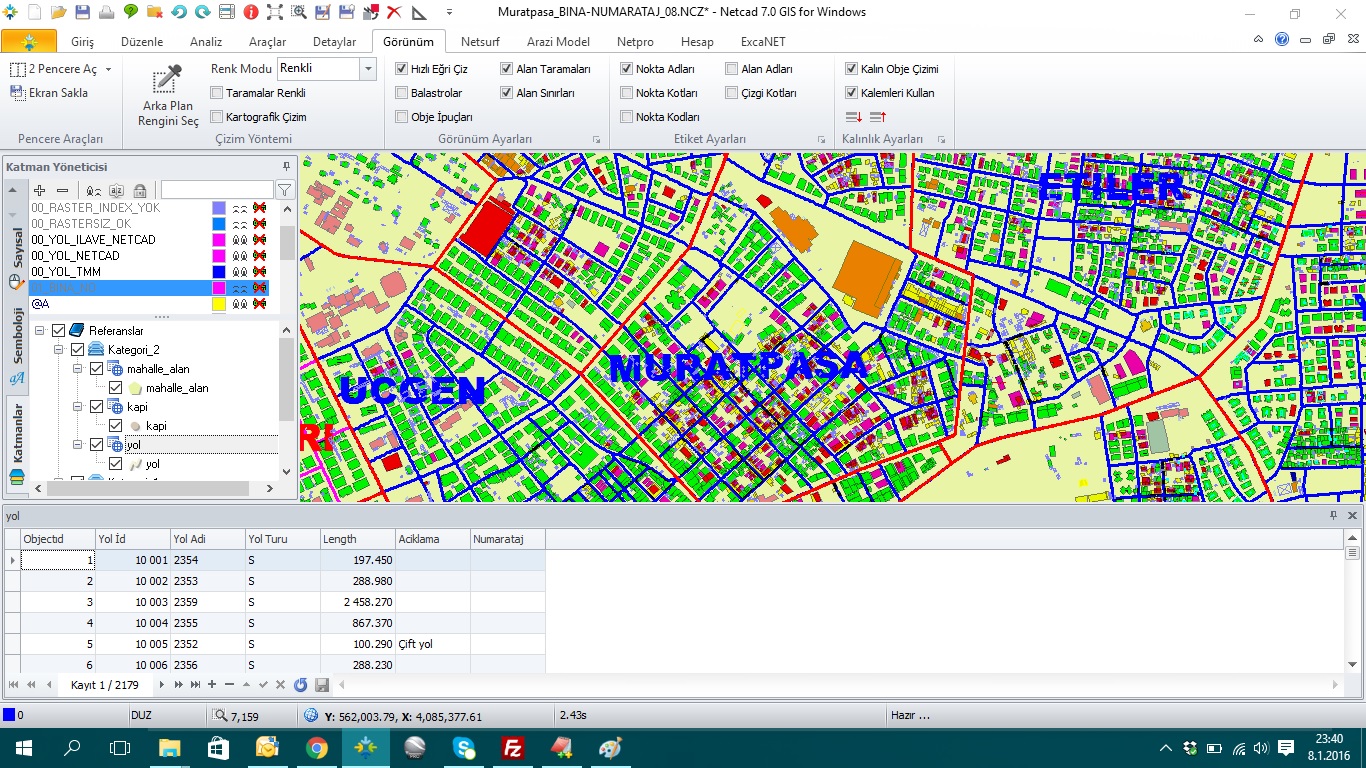Open the quick access toolbar customize dropdown
This screenshot has height=768, width=1366.
click(447, 13)
